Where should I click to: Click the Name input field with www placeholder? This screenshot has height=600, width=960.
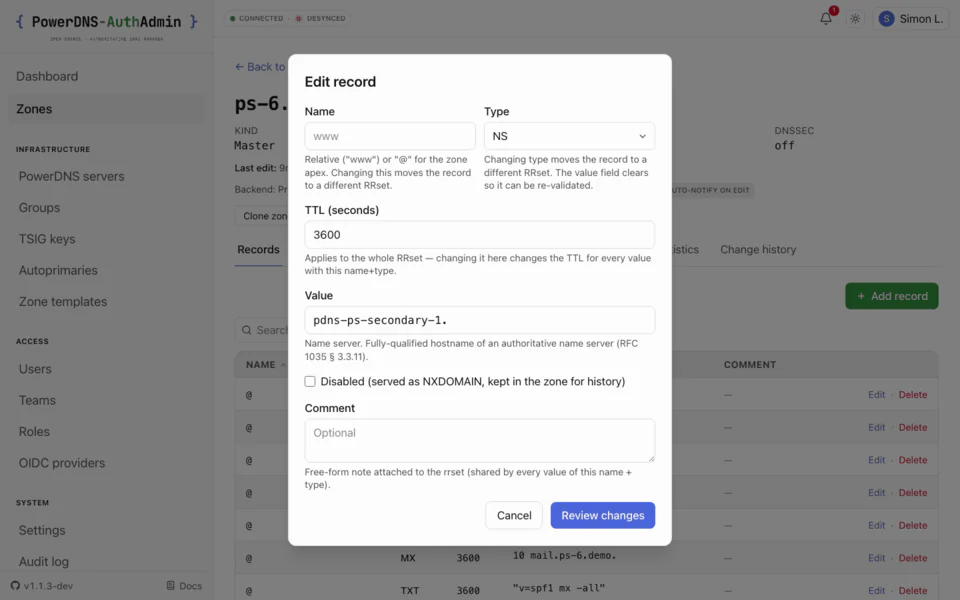pos(390,136)
